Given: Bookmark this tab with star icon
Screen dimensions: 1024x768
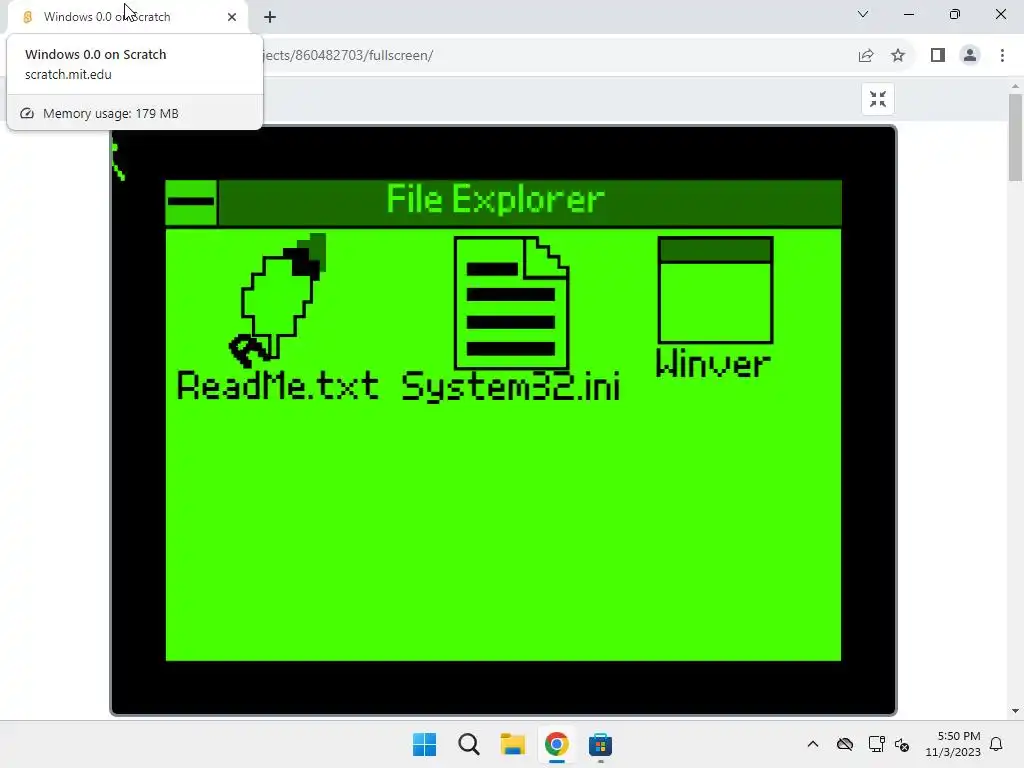Looking at the screenshot, I should pyautogui.click(x=898, y=56).
